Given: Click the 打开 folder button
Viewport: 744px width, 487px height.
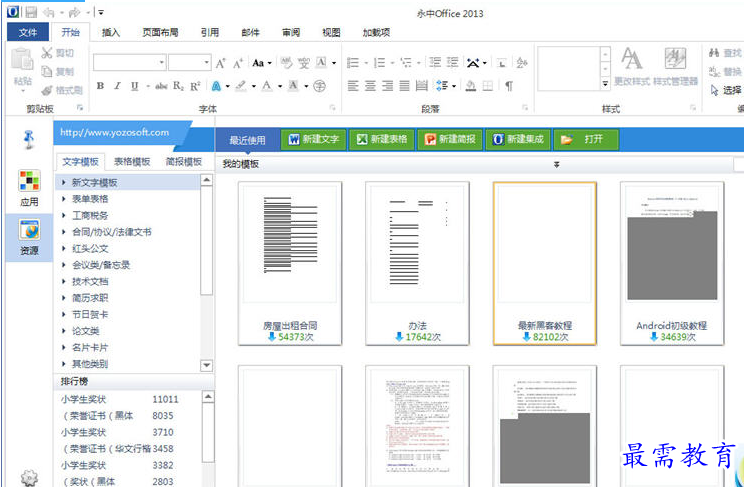Looking at the screenshot, I should 586,139.
